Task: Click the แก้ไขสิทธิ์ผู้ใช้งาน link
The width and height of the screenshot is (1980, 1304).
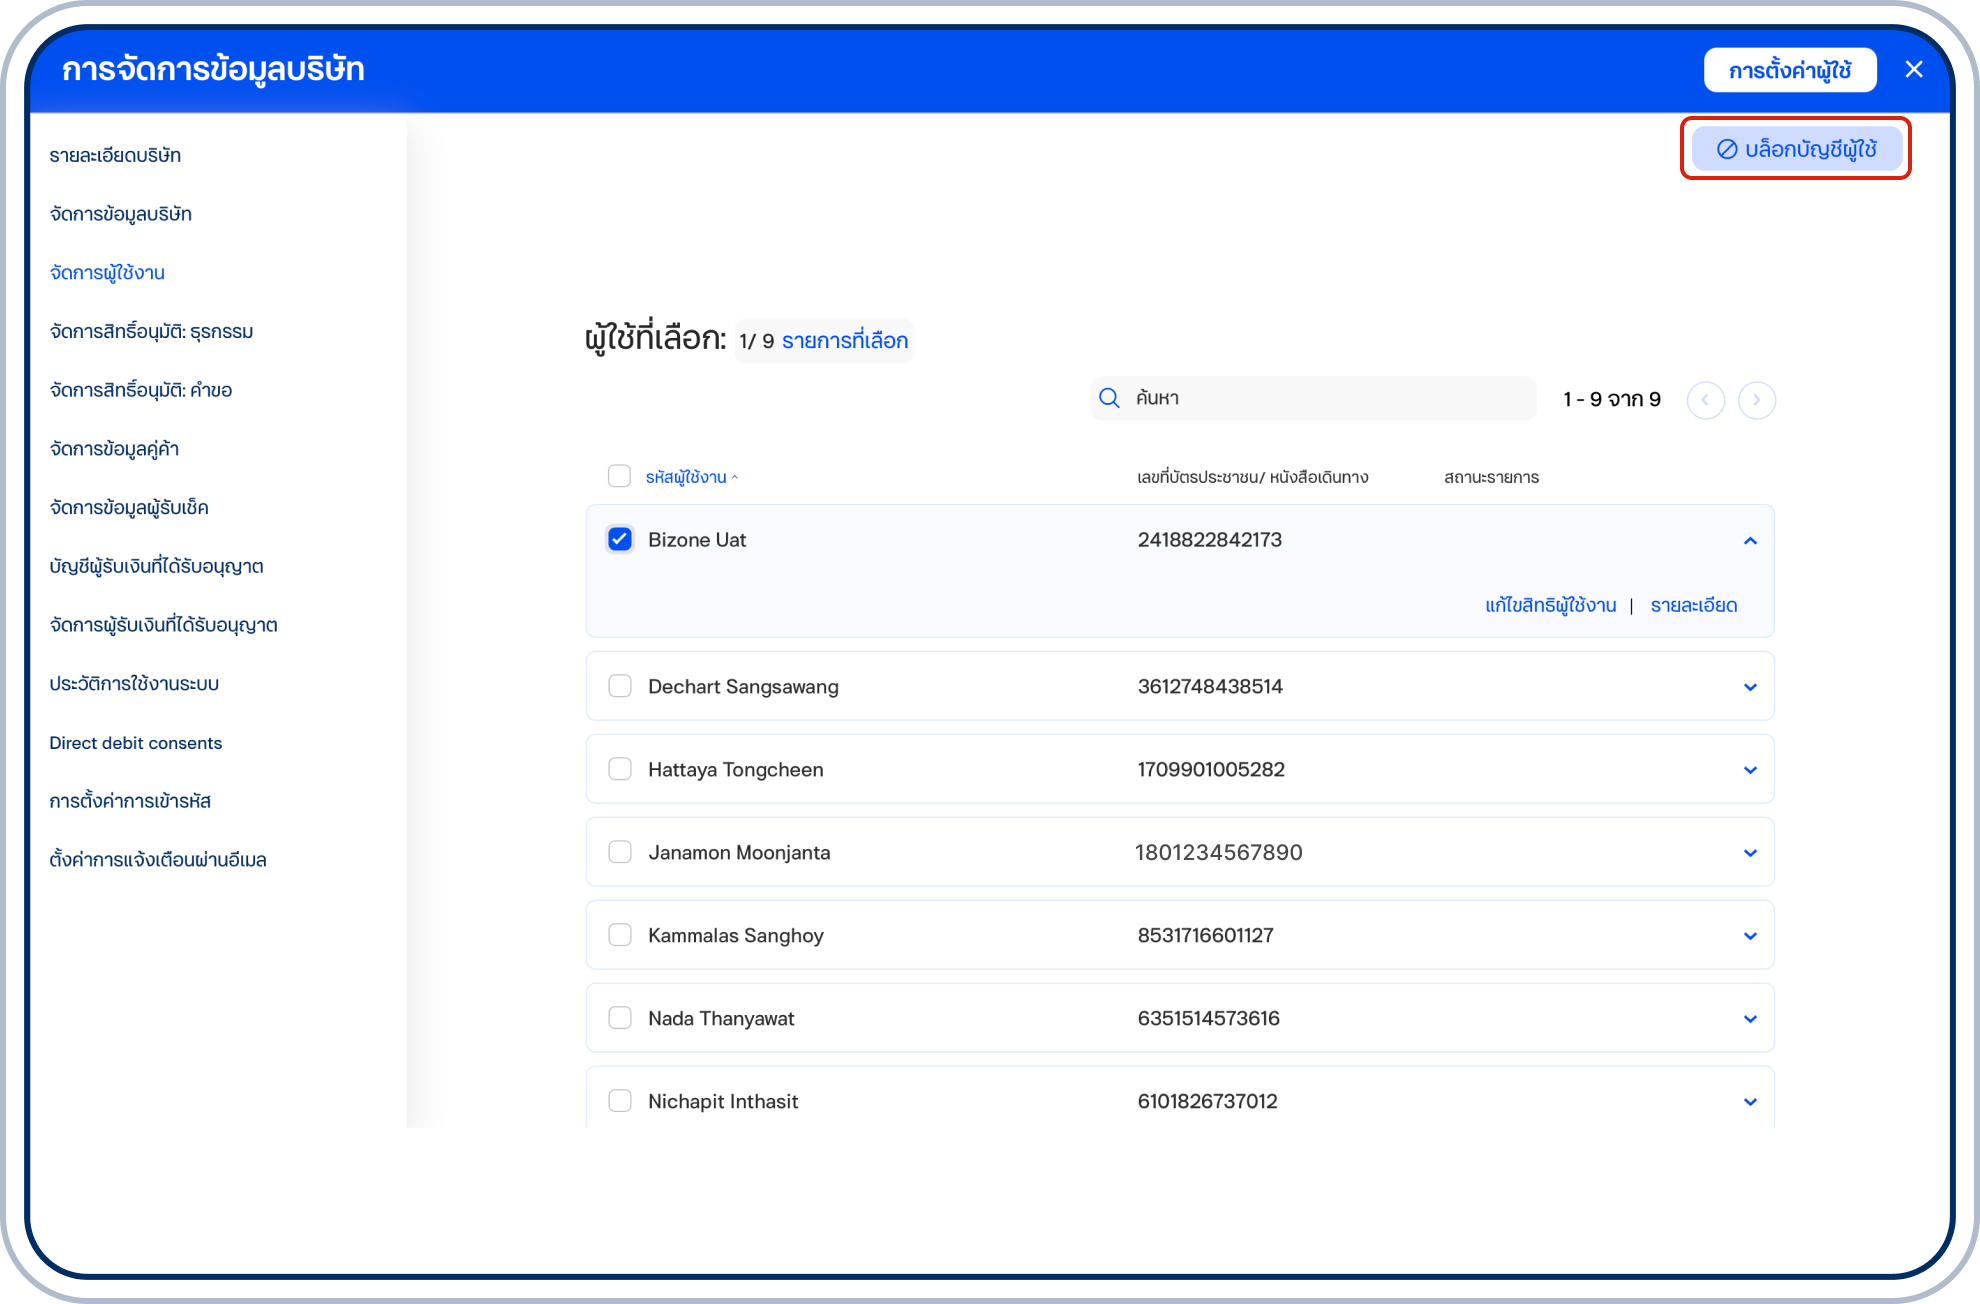Action: [x=1550, y=605]
